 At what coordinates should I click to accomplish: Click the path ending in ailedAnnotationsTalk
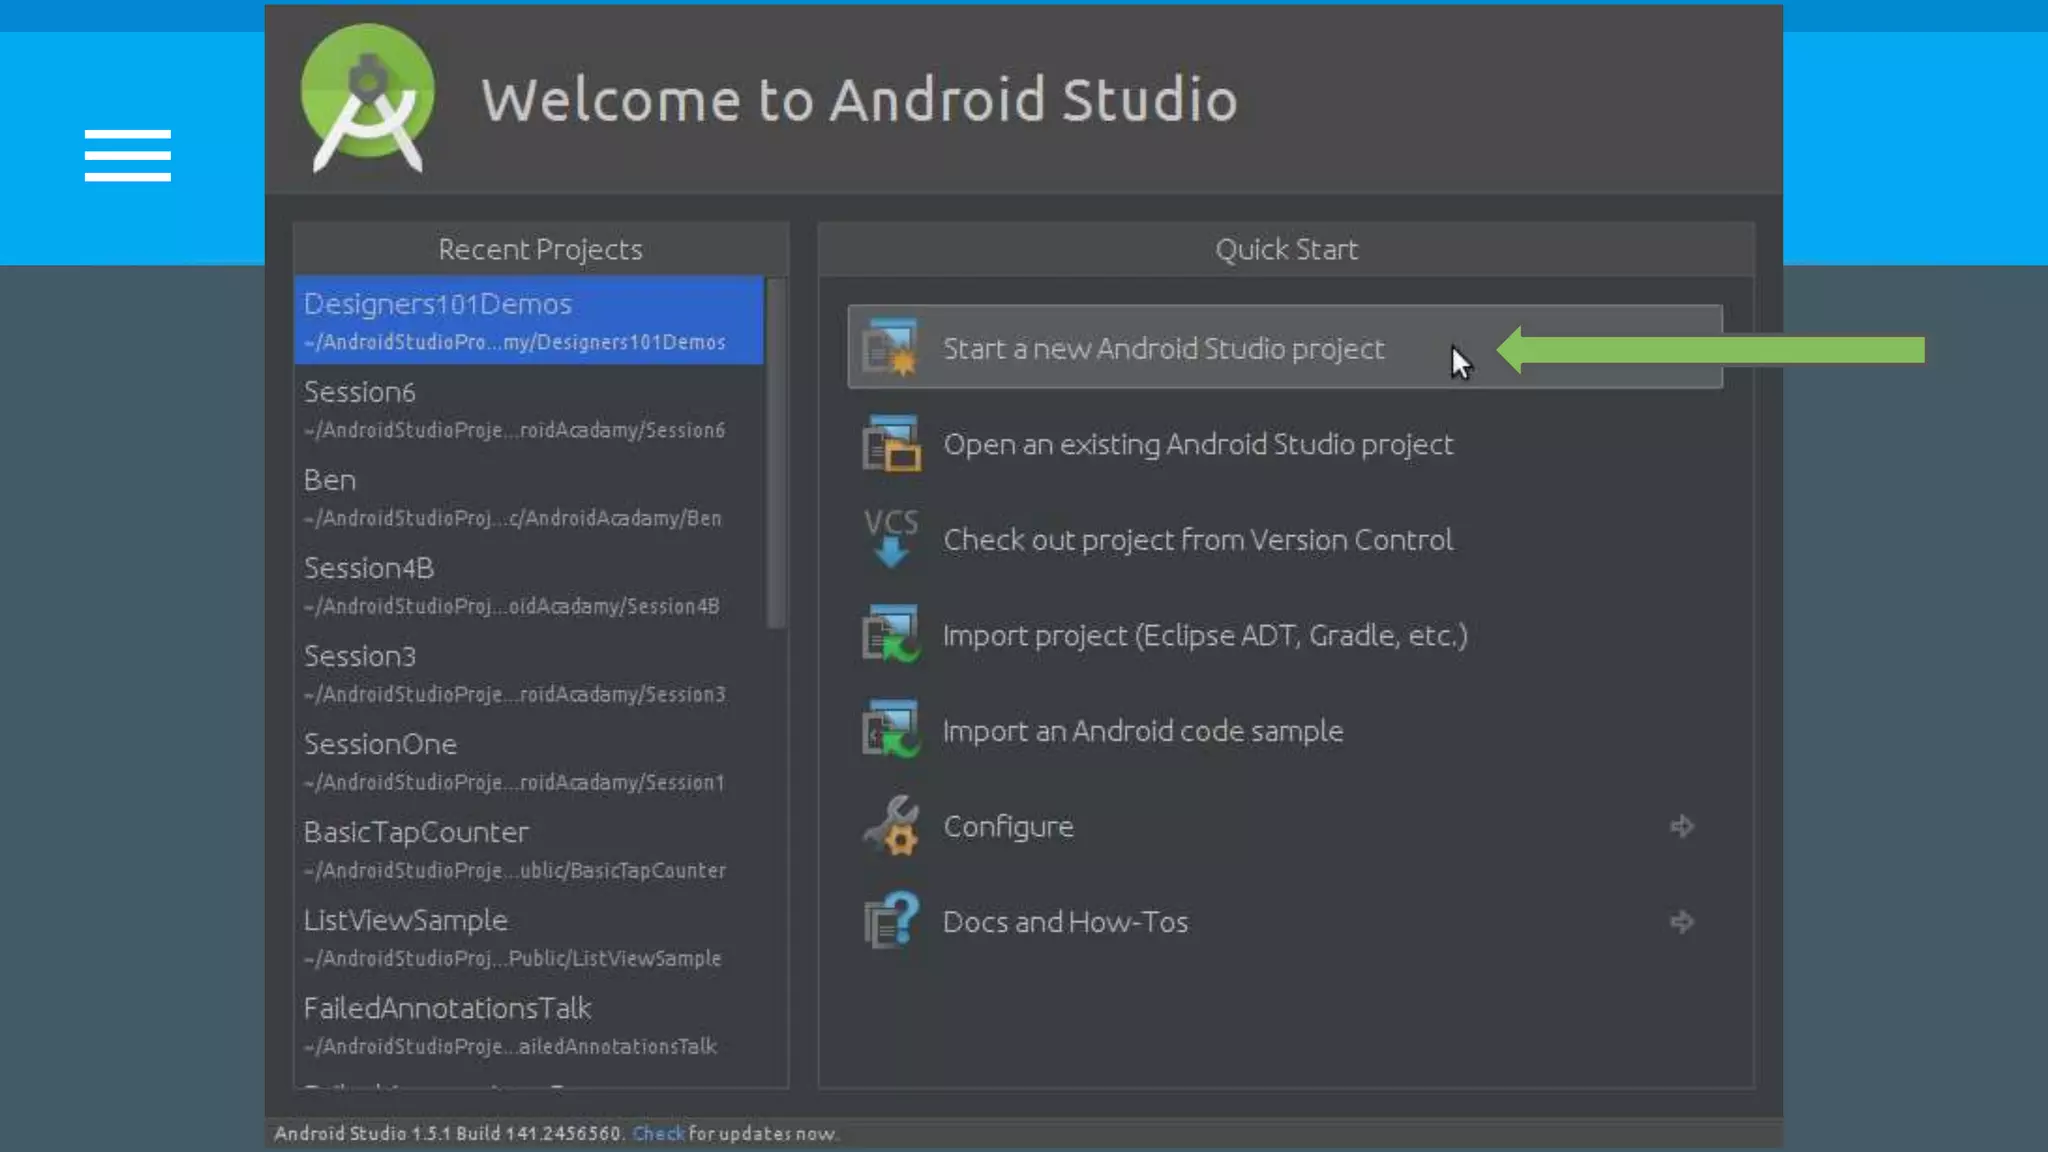[x=511, y=1046]
